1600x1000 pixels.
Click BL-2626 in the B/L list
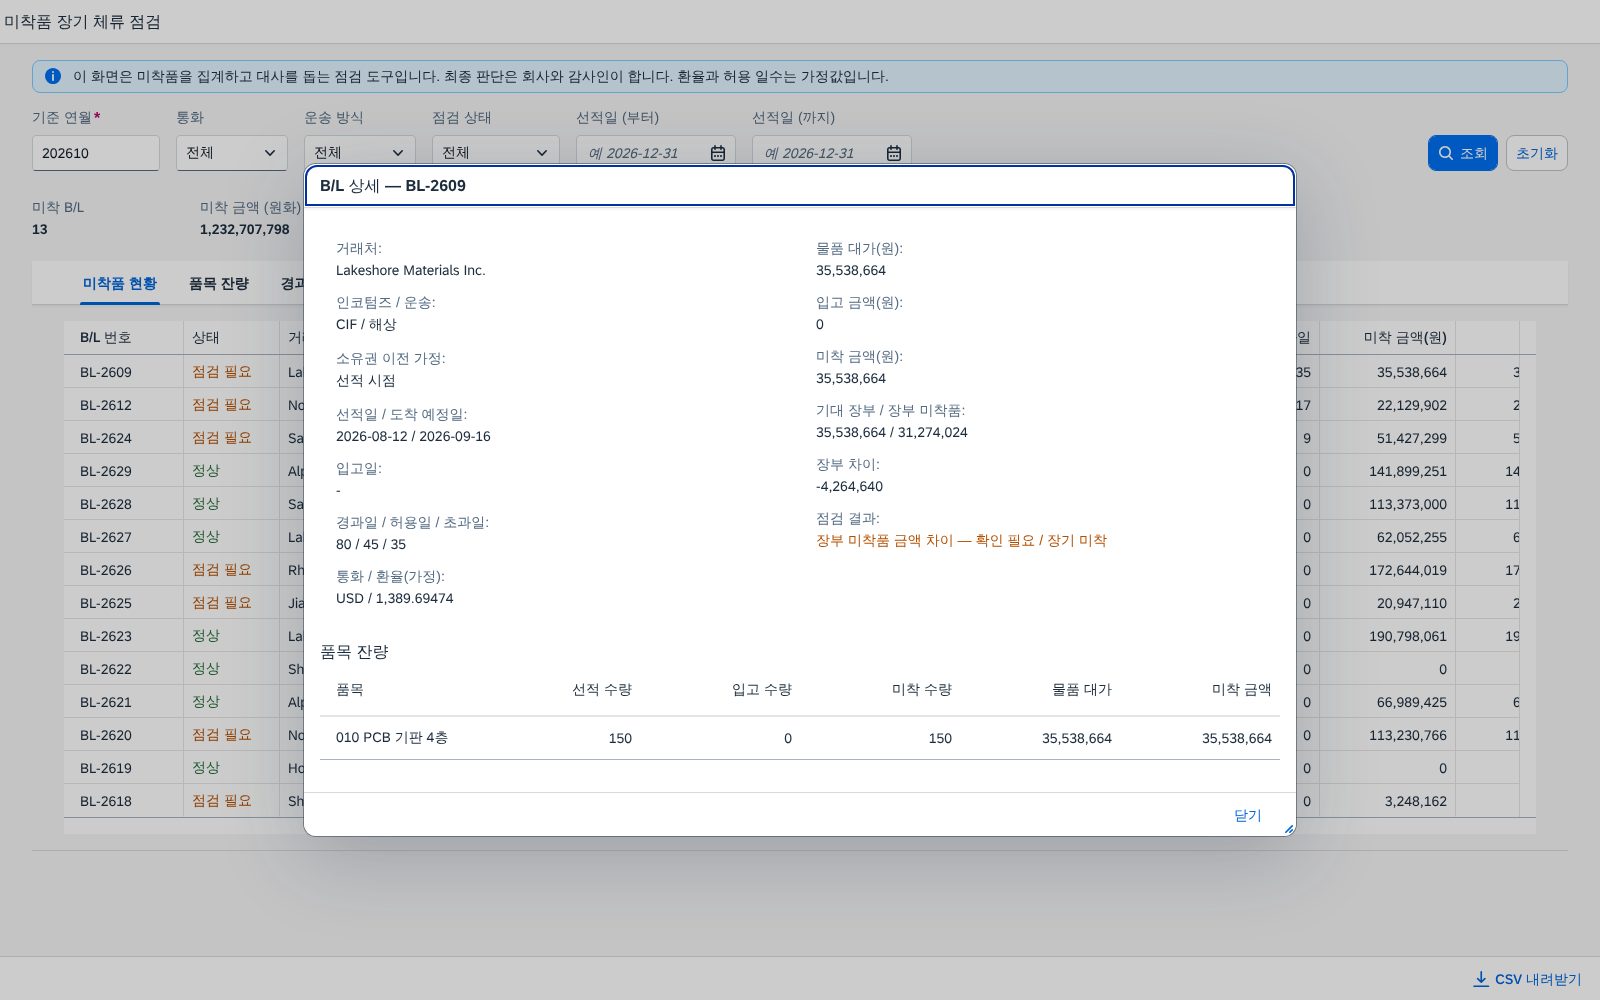pyautogui.click(x=106, y=570)
